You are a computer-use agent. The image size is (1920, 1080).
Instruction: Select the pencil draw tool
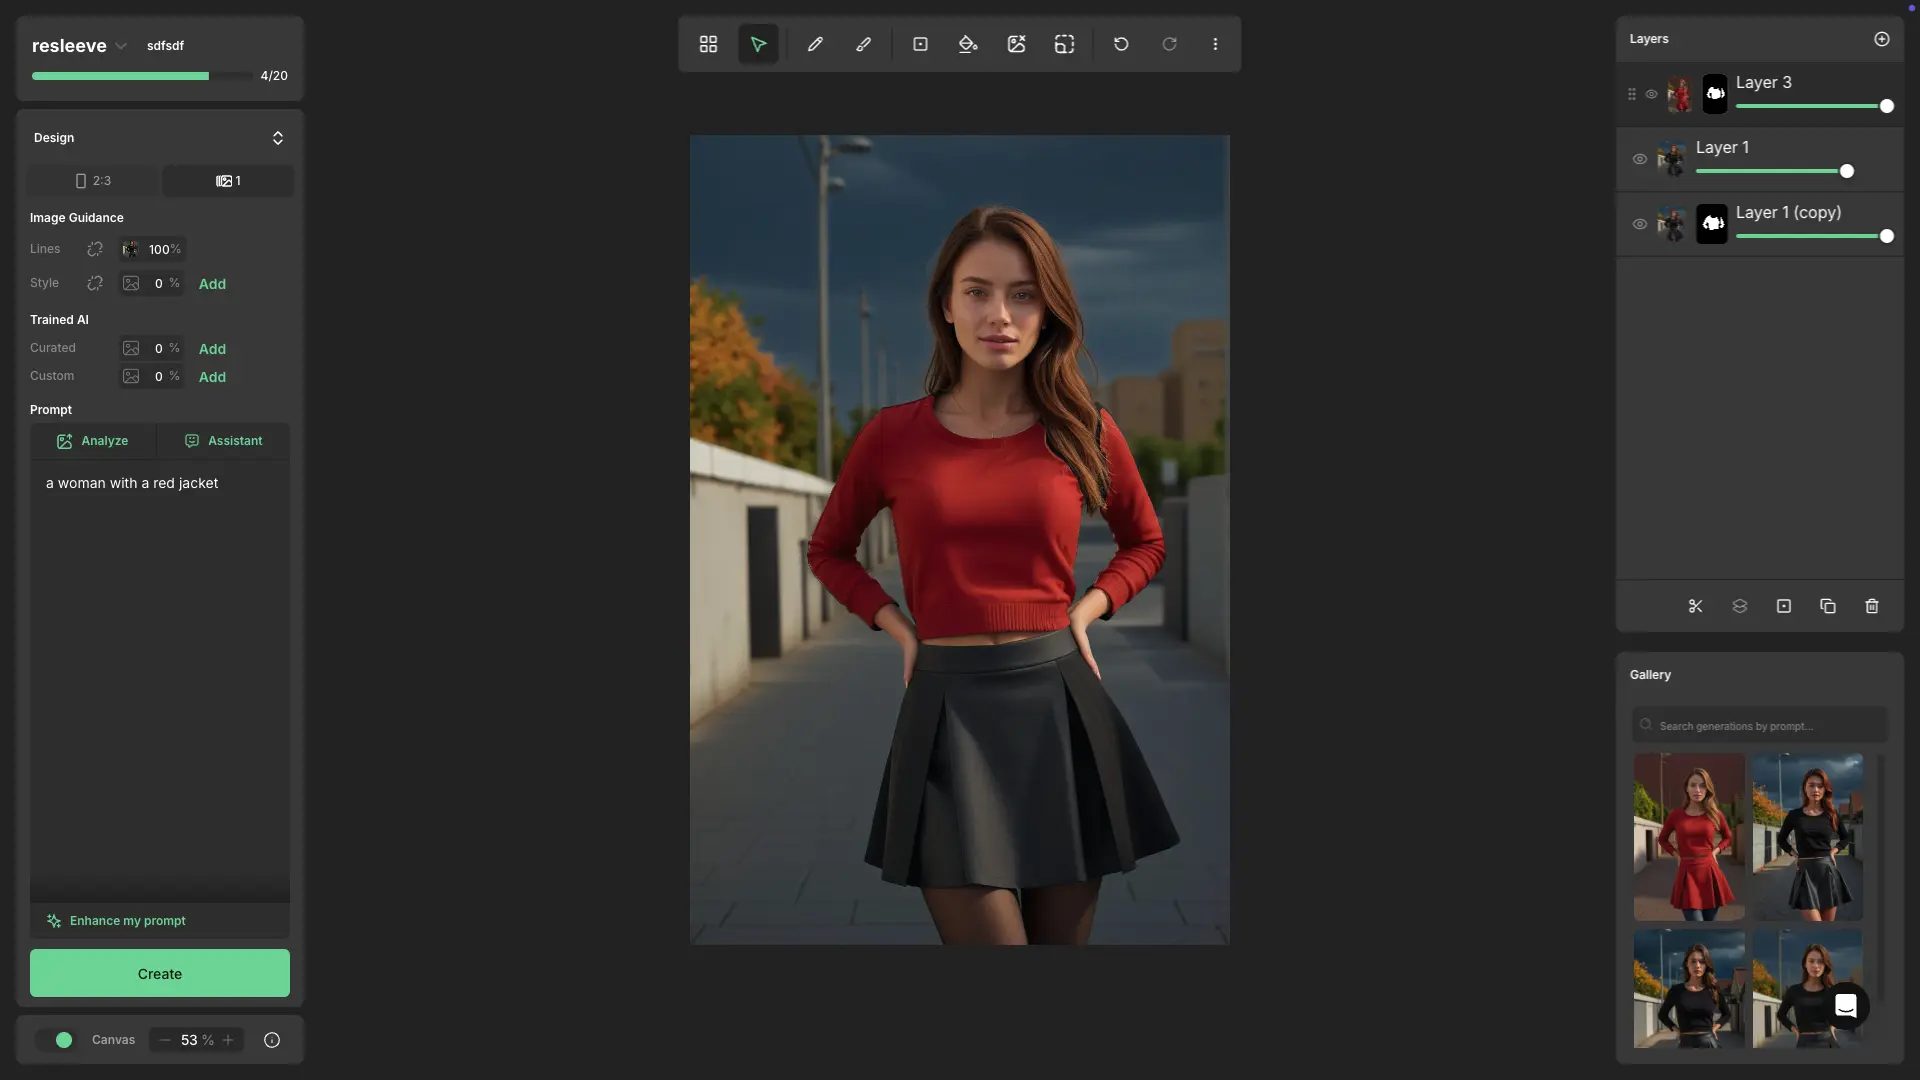coord(815,44)
